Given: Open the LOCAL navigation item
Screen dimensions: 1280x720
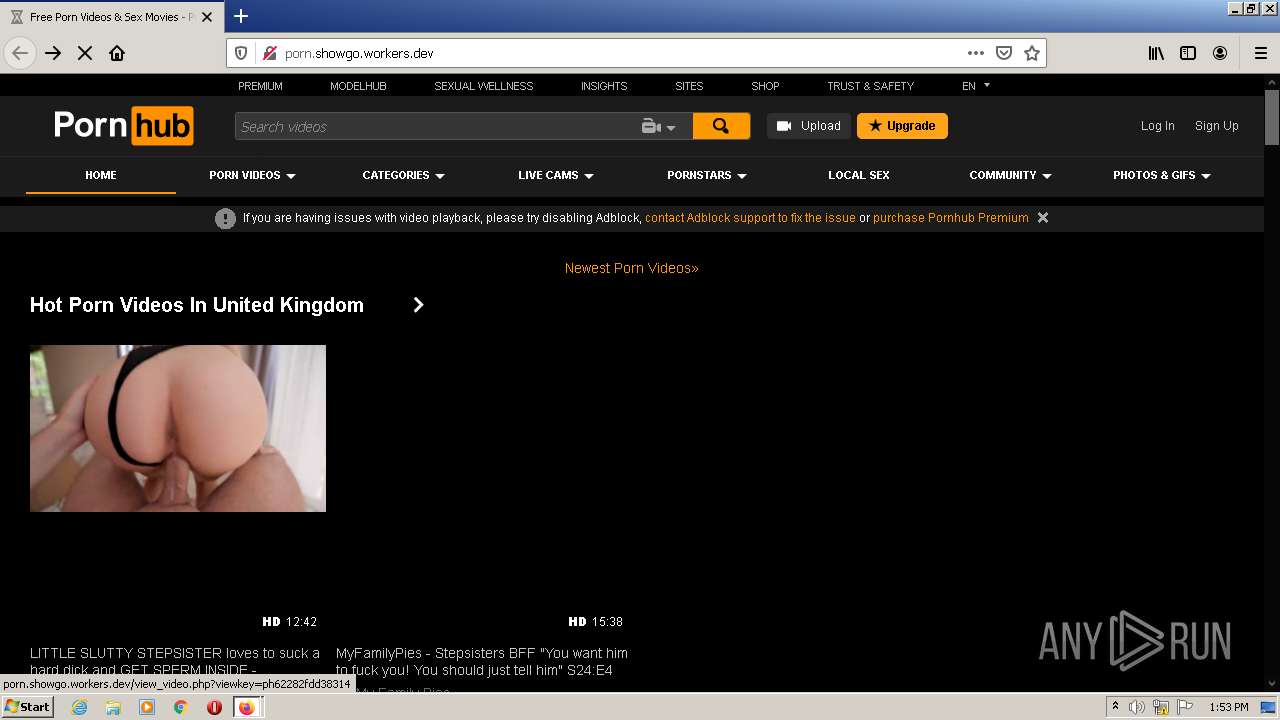Looking at the screenshot, I should tap(859, 175).
